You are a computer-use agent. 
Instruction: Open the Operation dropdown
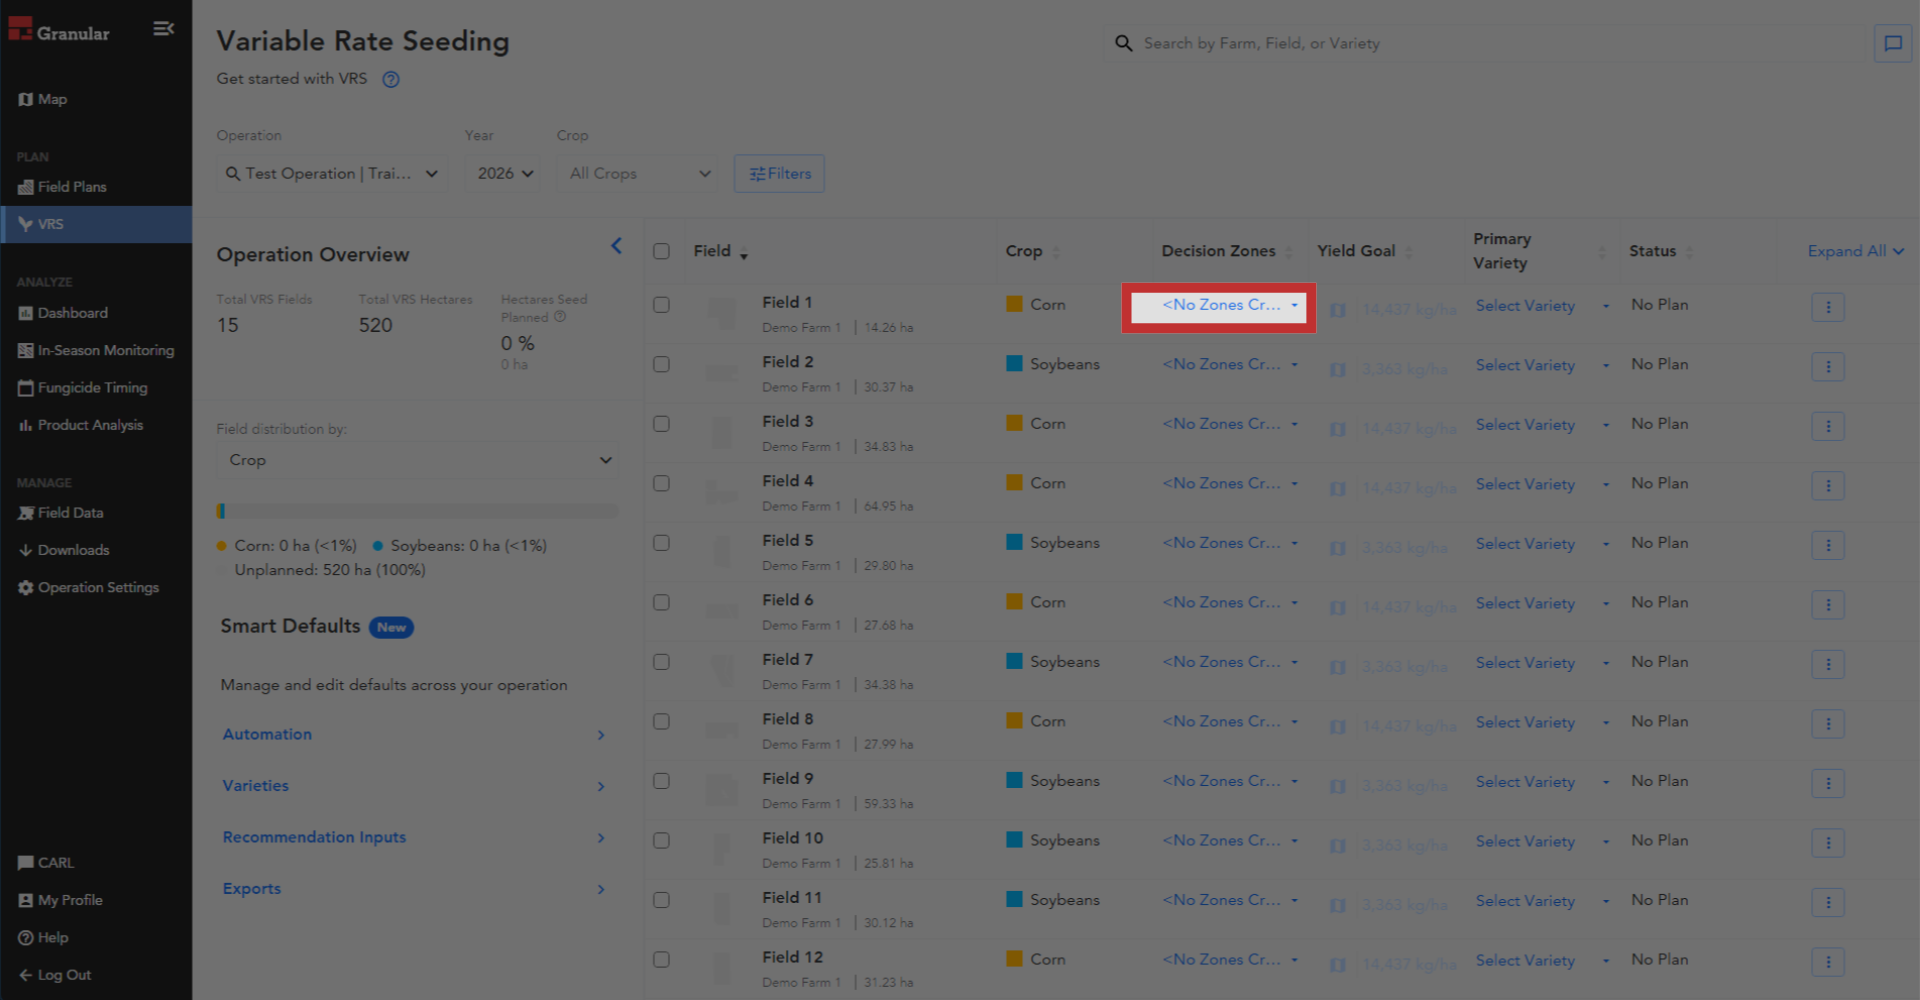point(332,174)
